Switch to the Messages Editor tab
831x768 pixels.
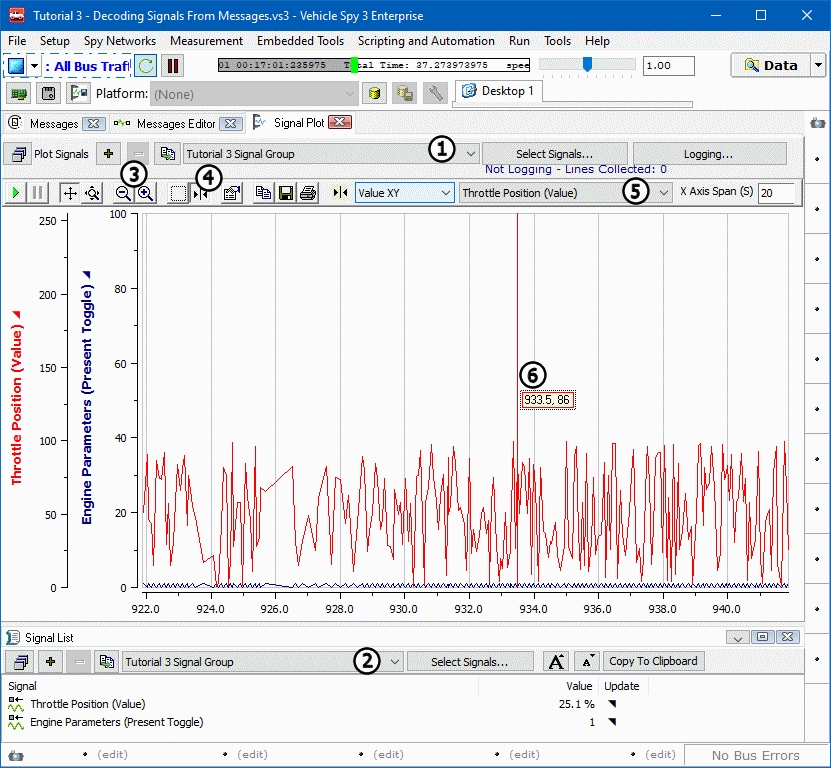175,124
